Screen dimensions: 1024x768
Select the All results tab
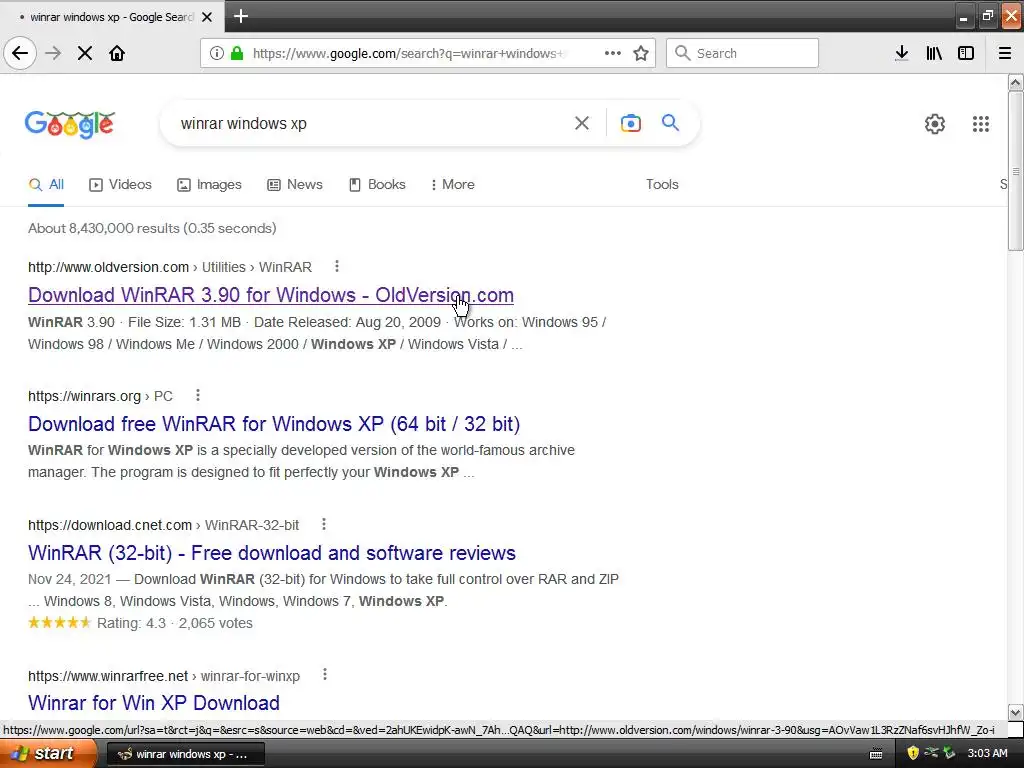[x=46, y=185]
